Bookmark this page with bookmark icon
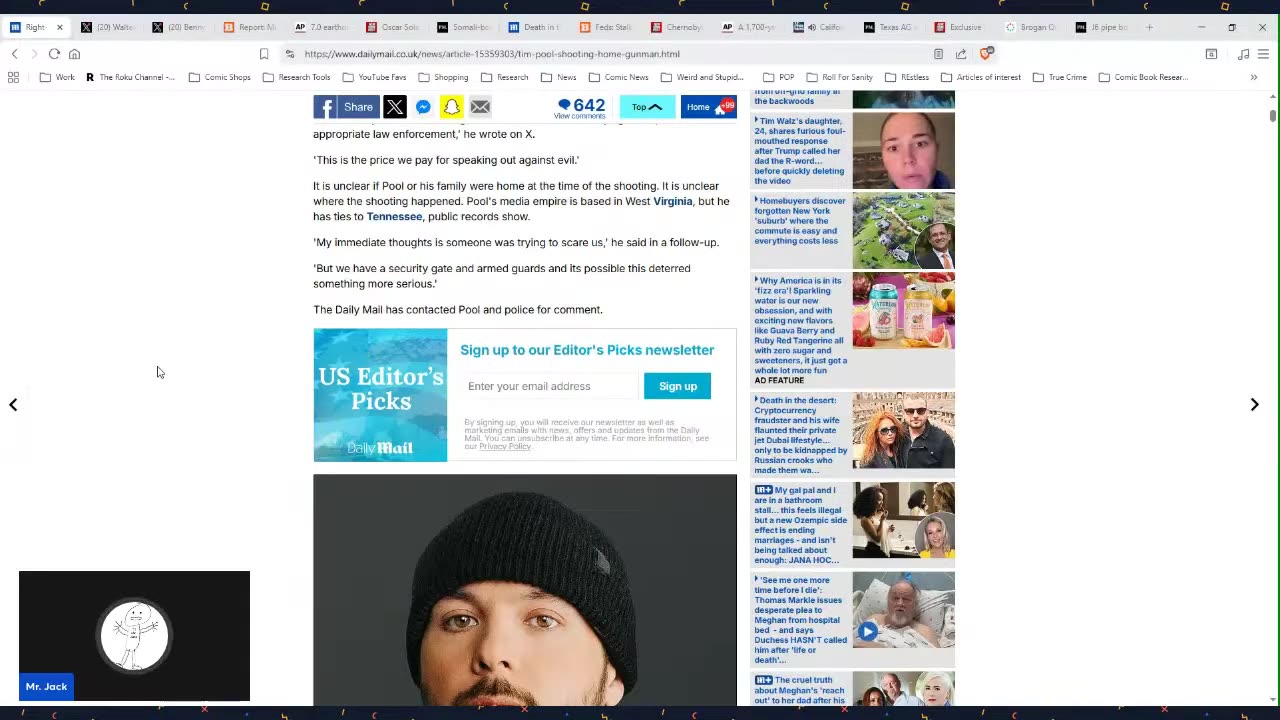 (x=264, y=54)
